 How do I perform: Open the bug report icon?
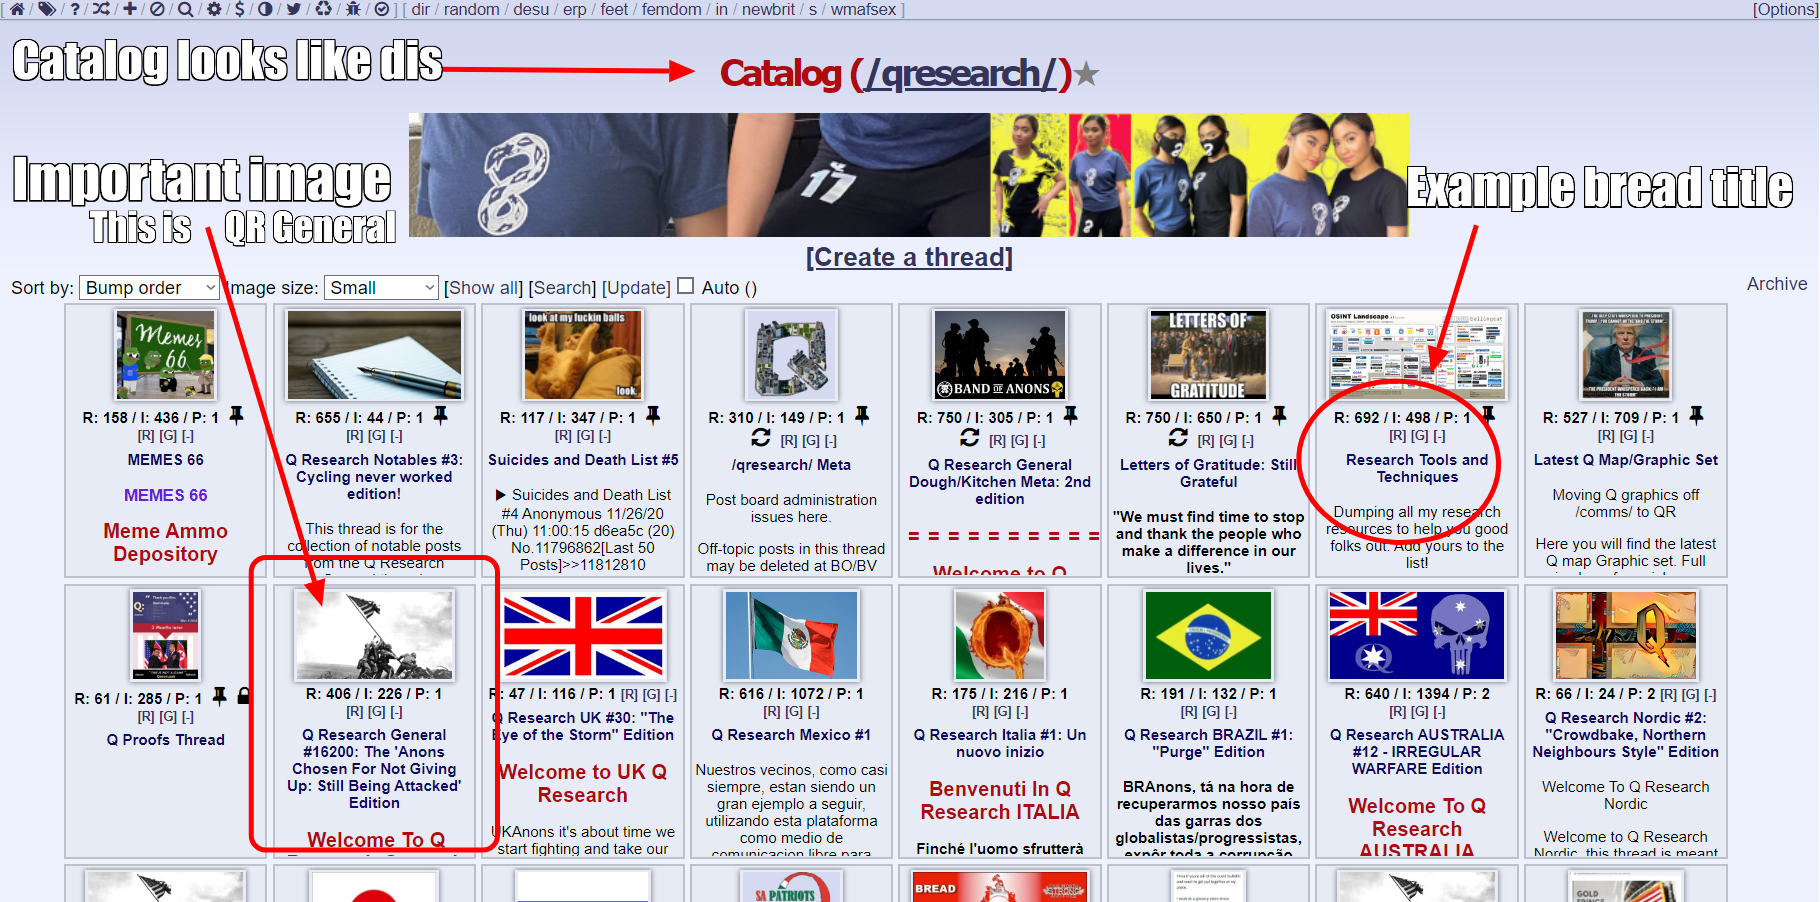pos(353,9)
